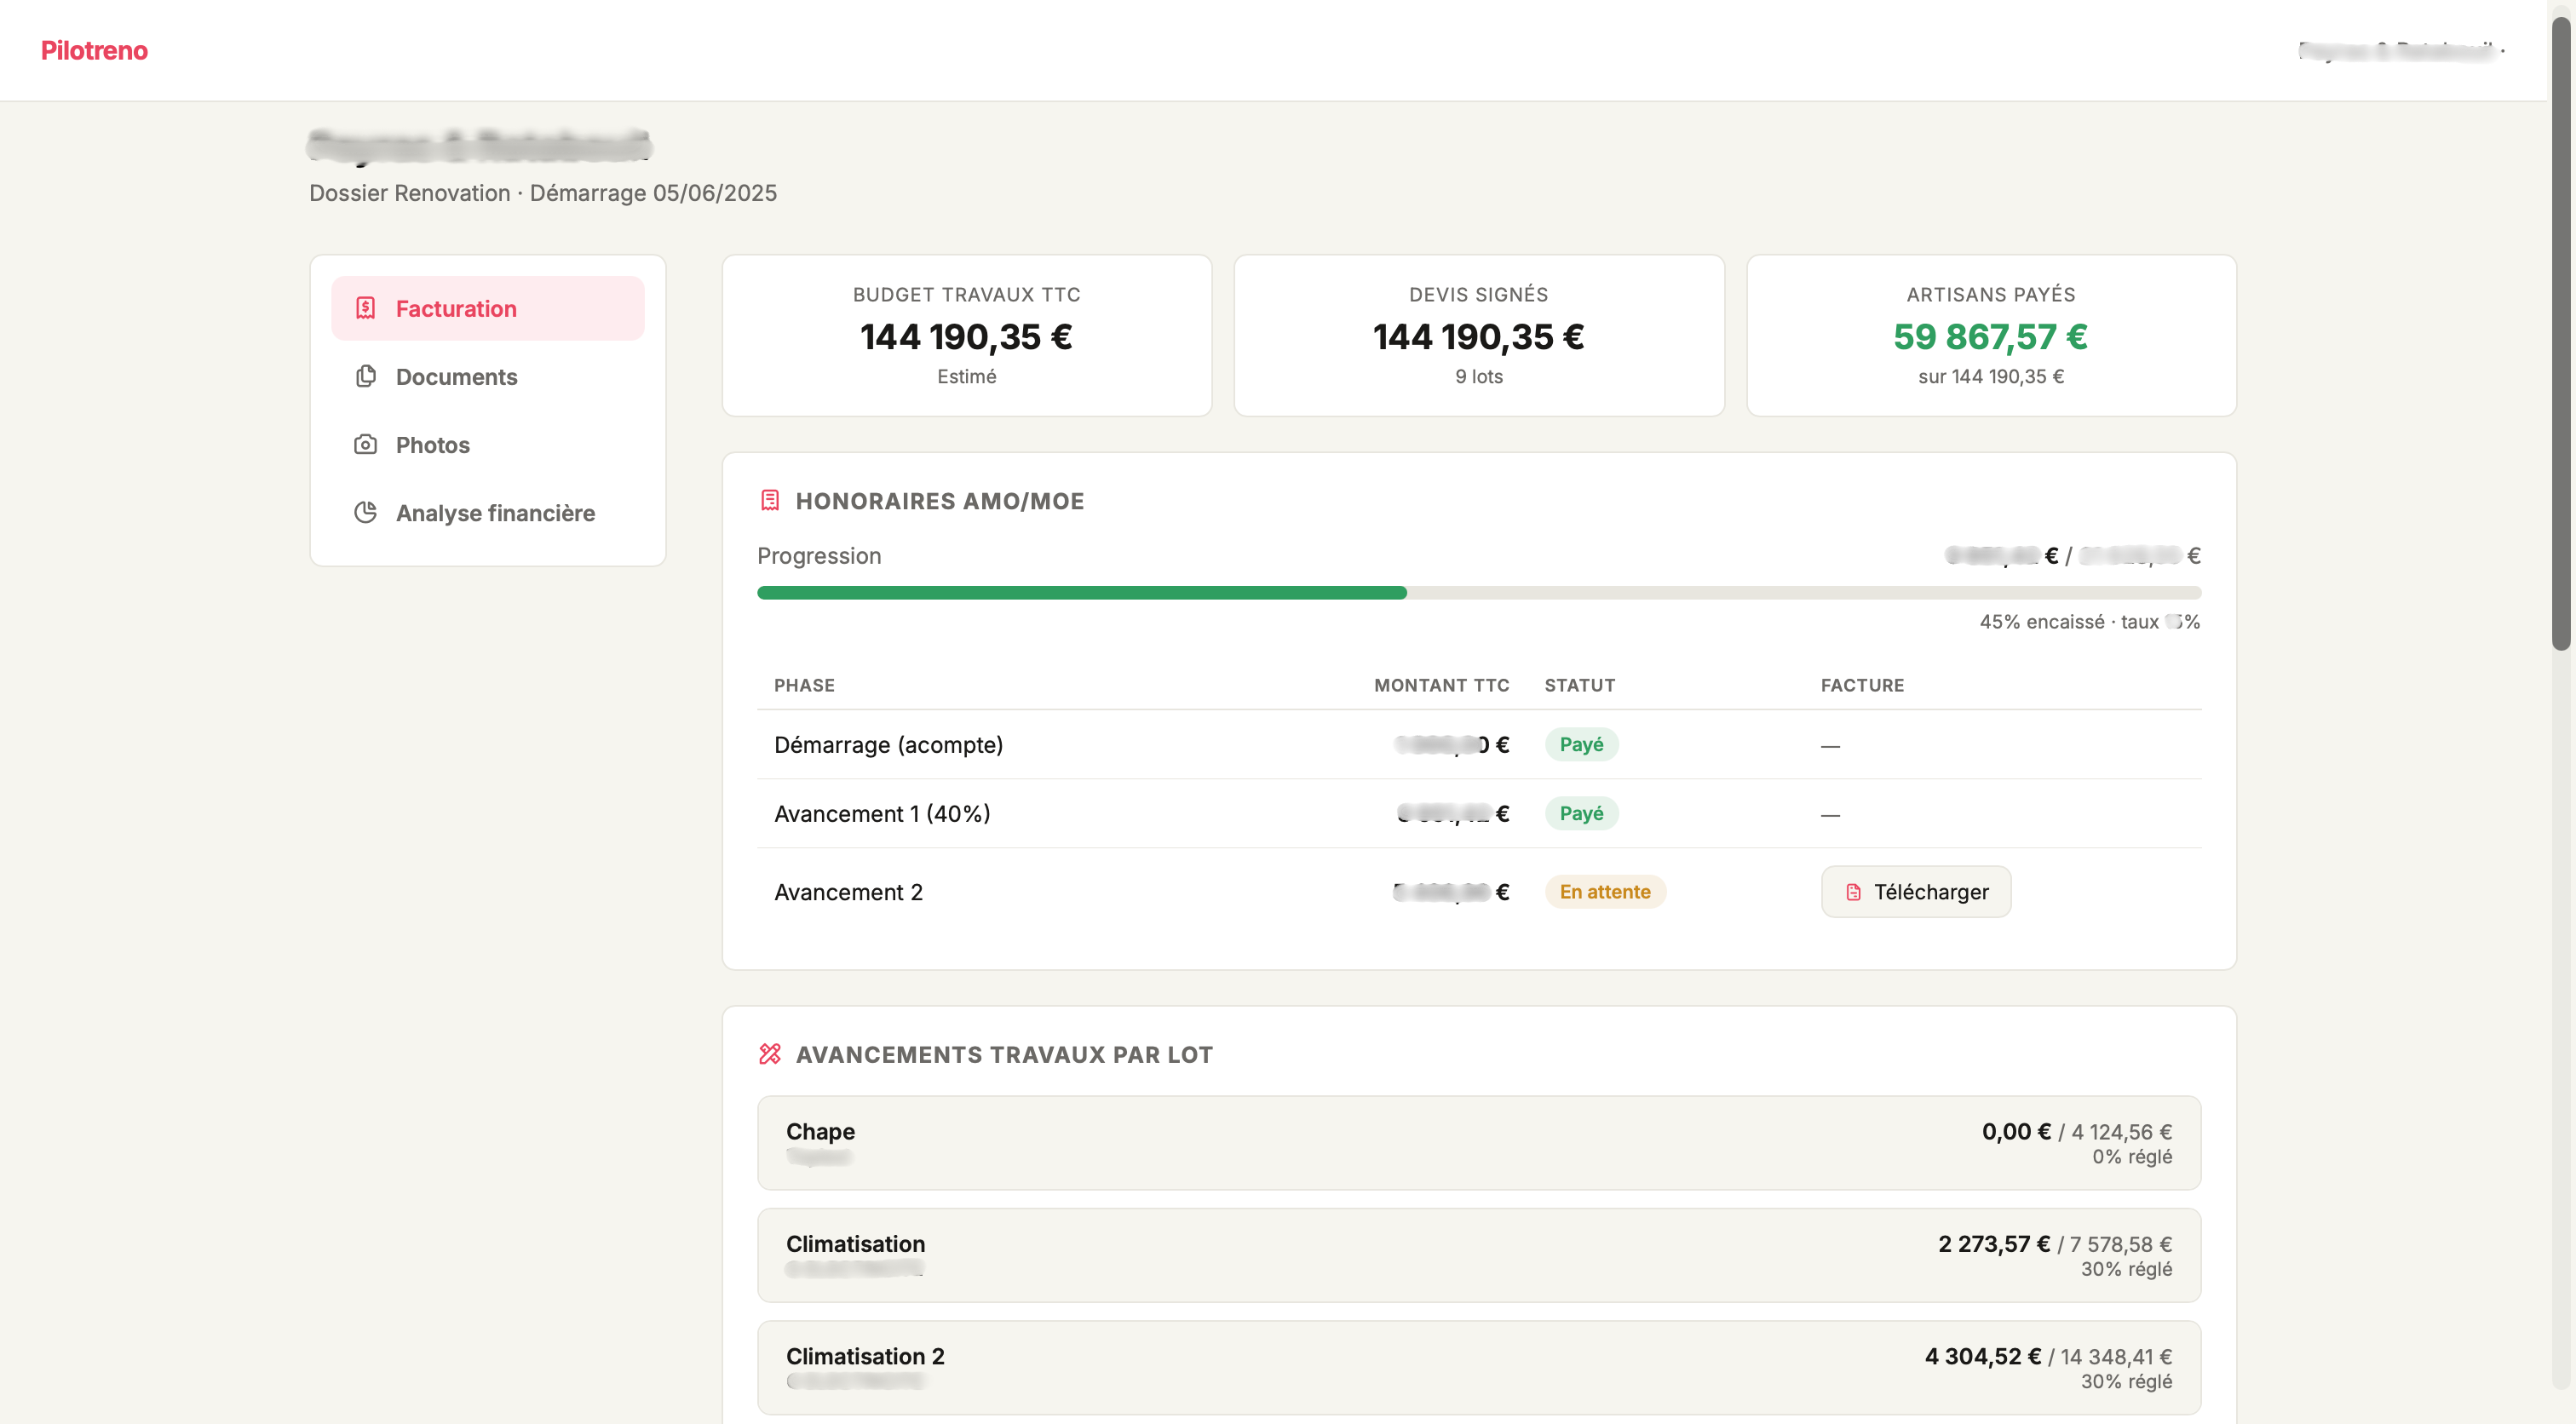Select the Climatisation lot row showing 7 578,58 €
Screen dimensions: 2576x1424
(x=1479, y=1255)
